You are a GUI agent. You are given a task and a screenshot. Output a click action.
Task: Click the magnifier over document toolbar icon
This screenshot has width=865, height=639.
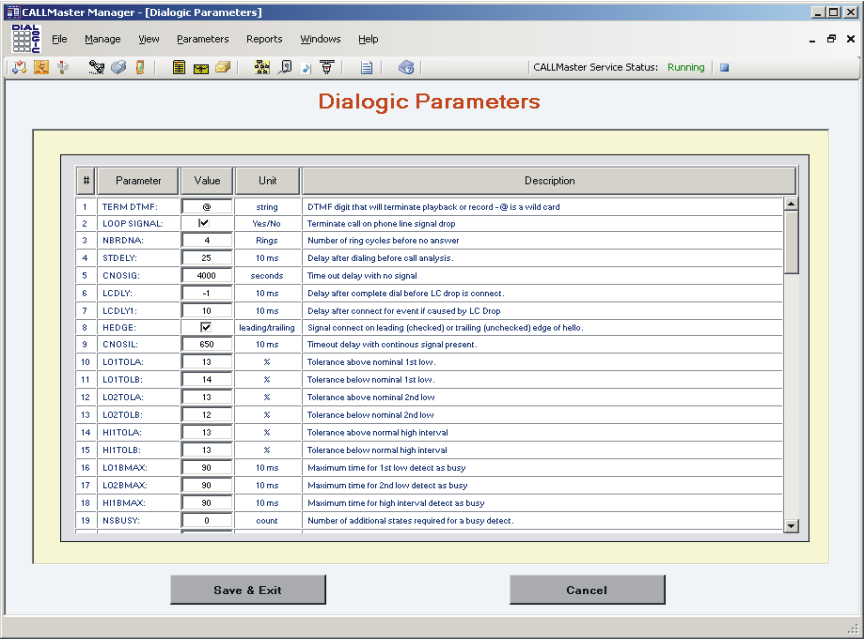click(x=285, y=67)
